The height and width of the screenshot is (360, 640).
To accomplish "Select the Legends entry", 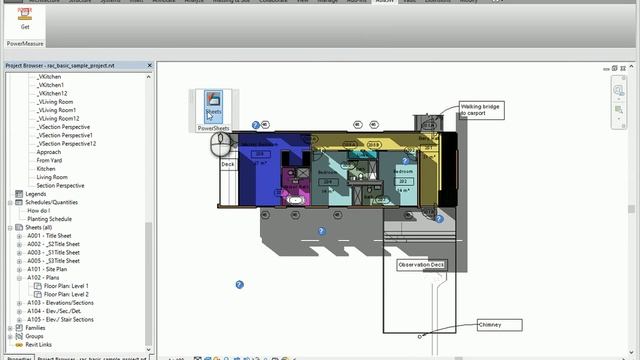I will coord(36,194).
